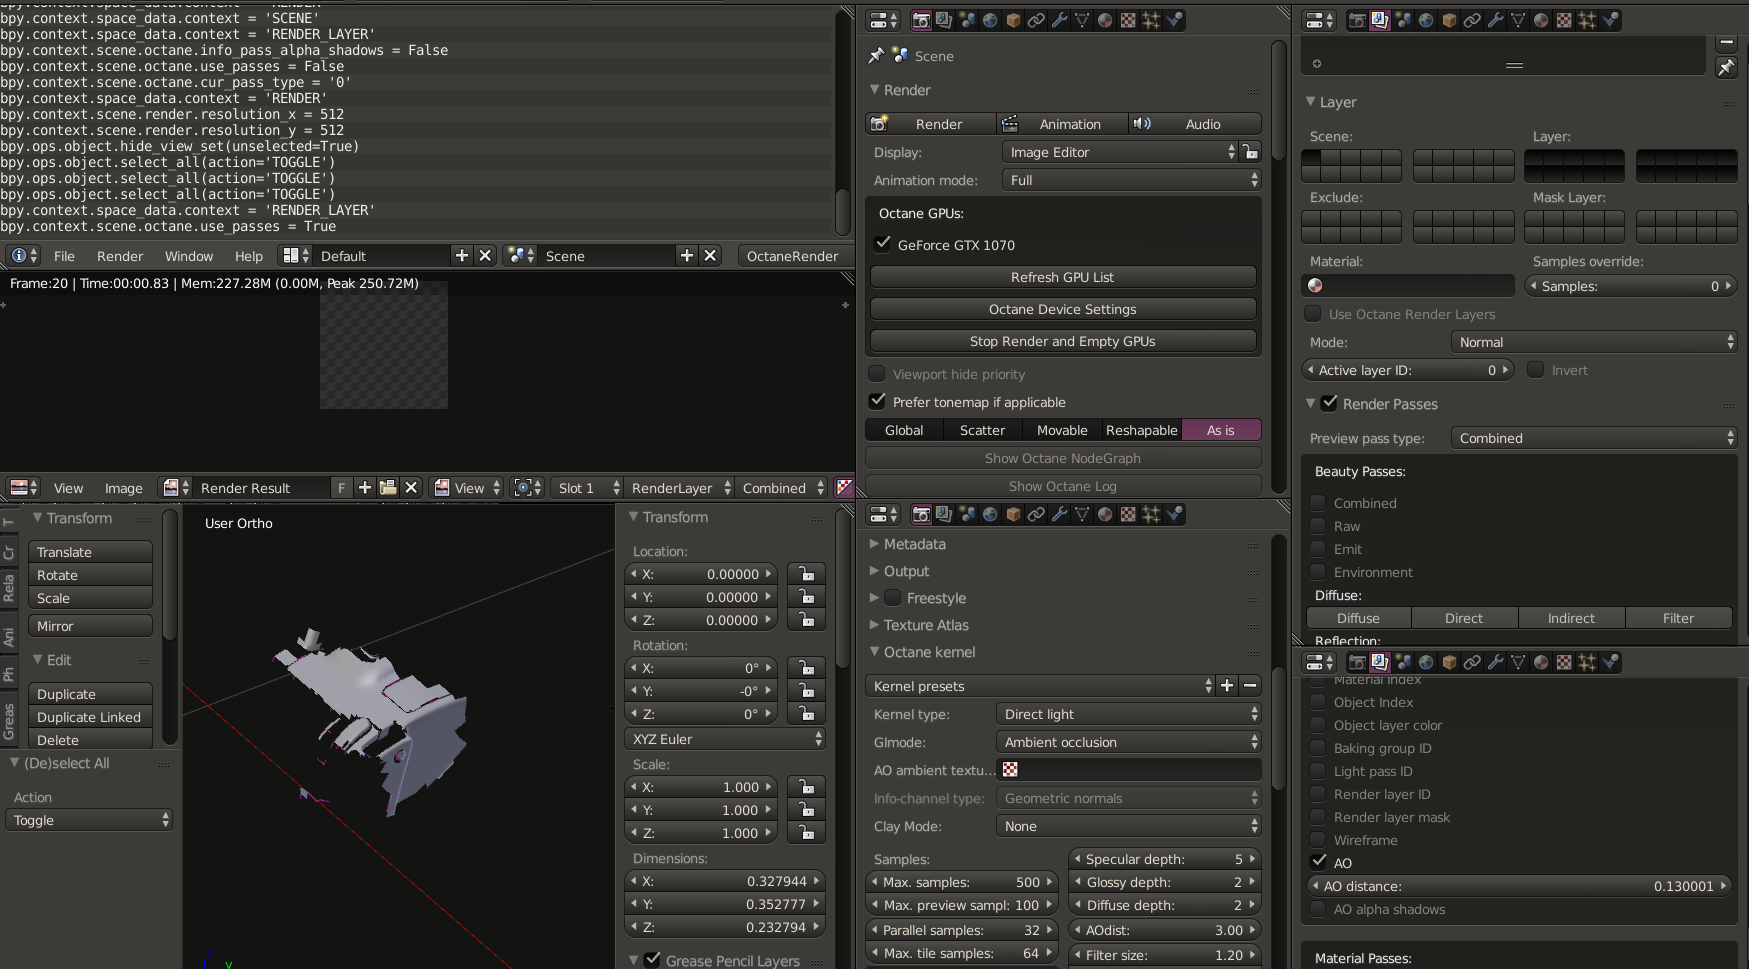Screen dimensions: 1749x969
Task: Click the Samples override value field
Action: pyautogui.click(x=1630, y=286)
